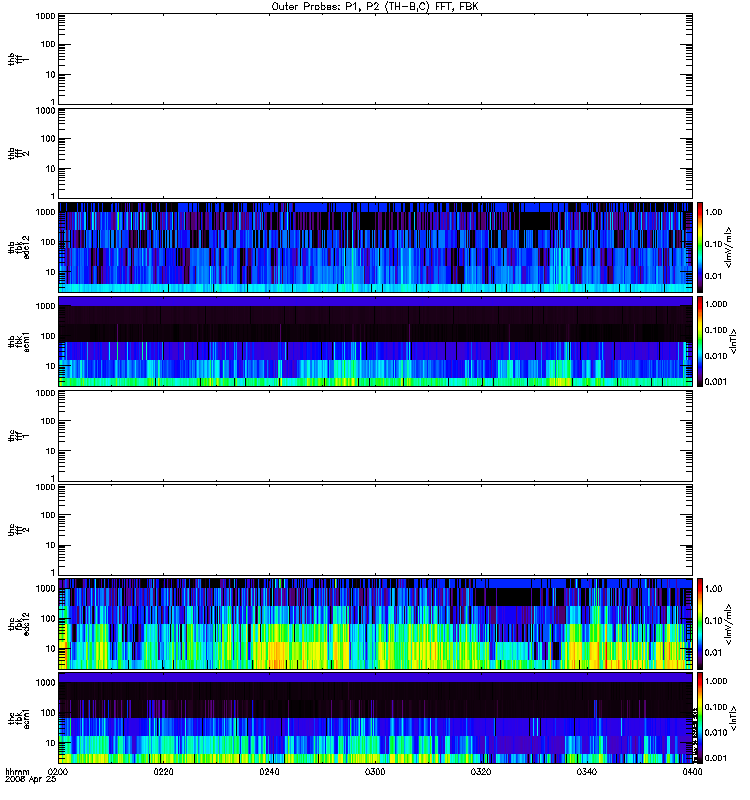
Task: Click the thc fbk scm1 color bar
Action: point(700,718)
